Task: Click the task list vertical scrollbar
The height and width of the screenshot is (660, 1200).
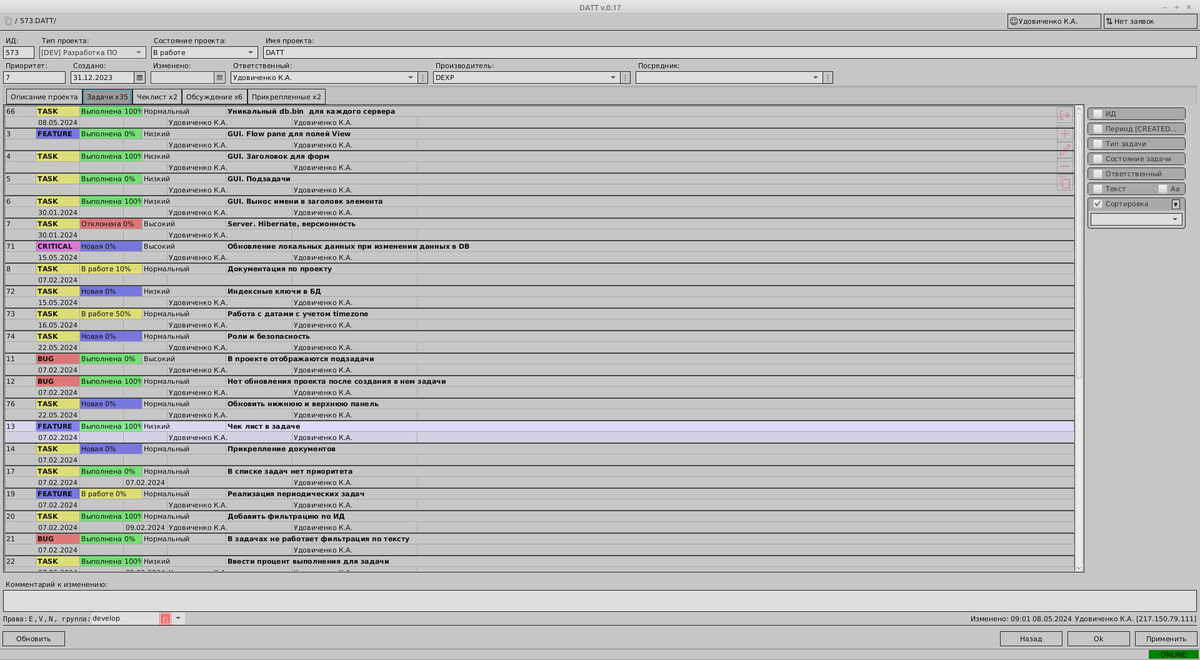Action: pyautogui.click(x=1078, y=340)
